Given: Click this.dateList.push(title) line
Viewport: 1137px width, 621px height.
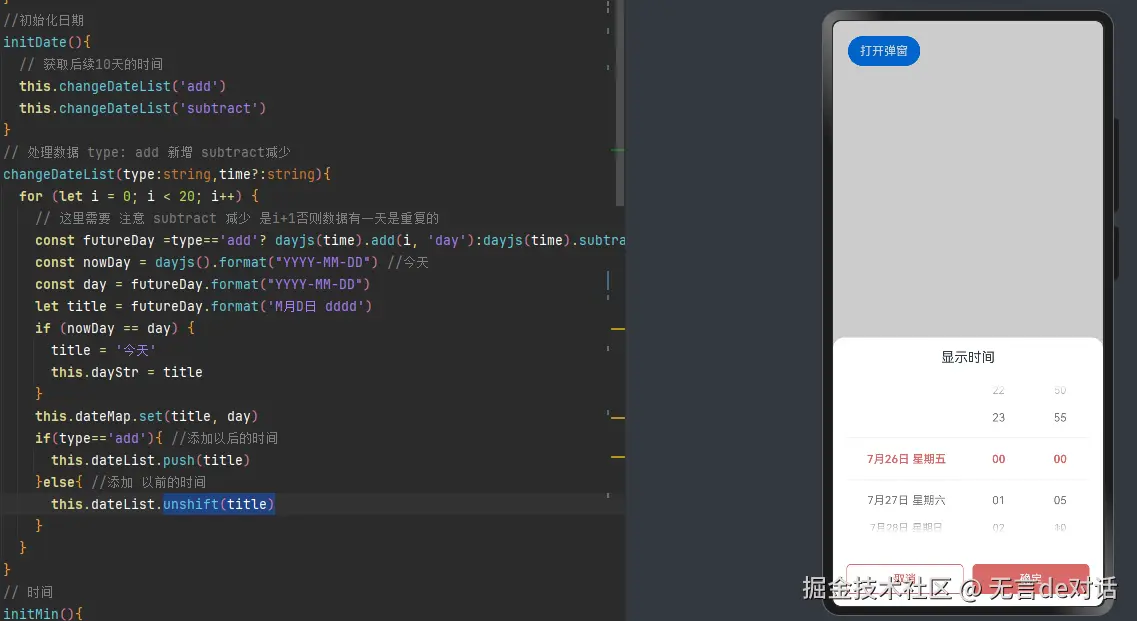Looking at the screenshot, I should [x=151, y=460].
